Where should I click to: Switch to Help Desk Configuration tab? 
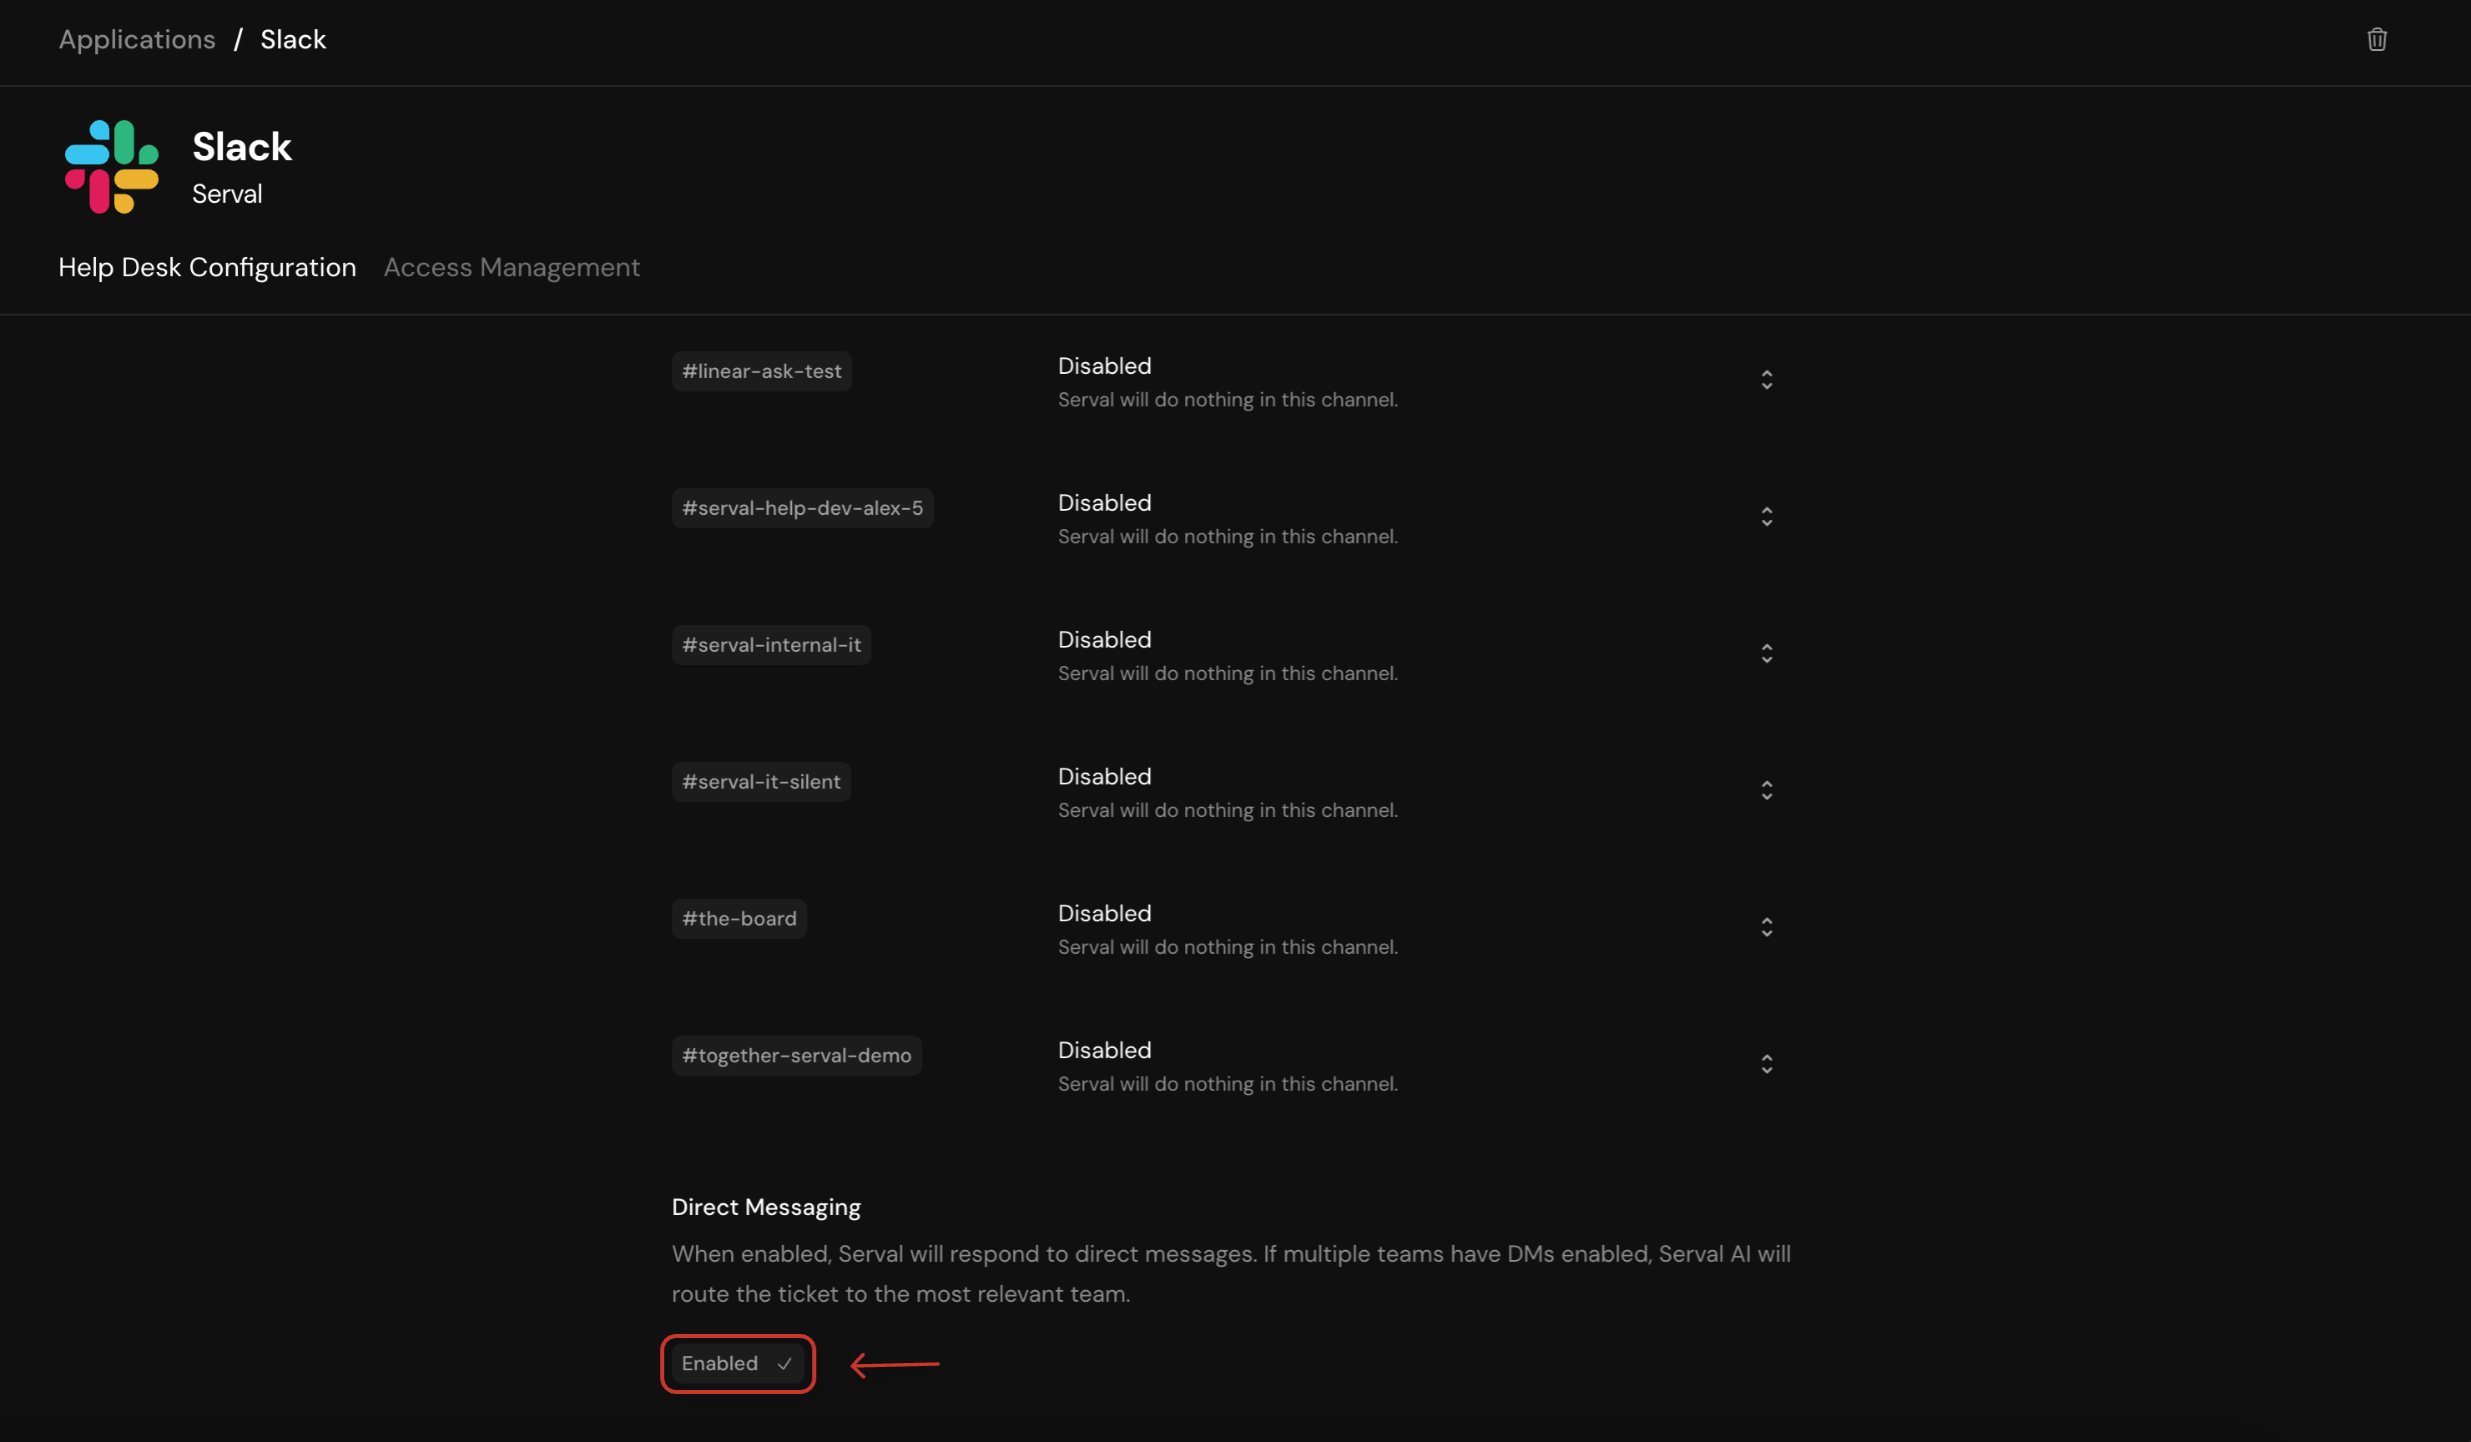tap(207, 267)
